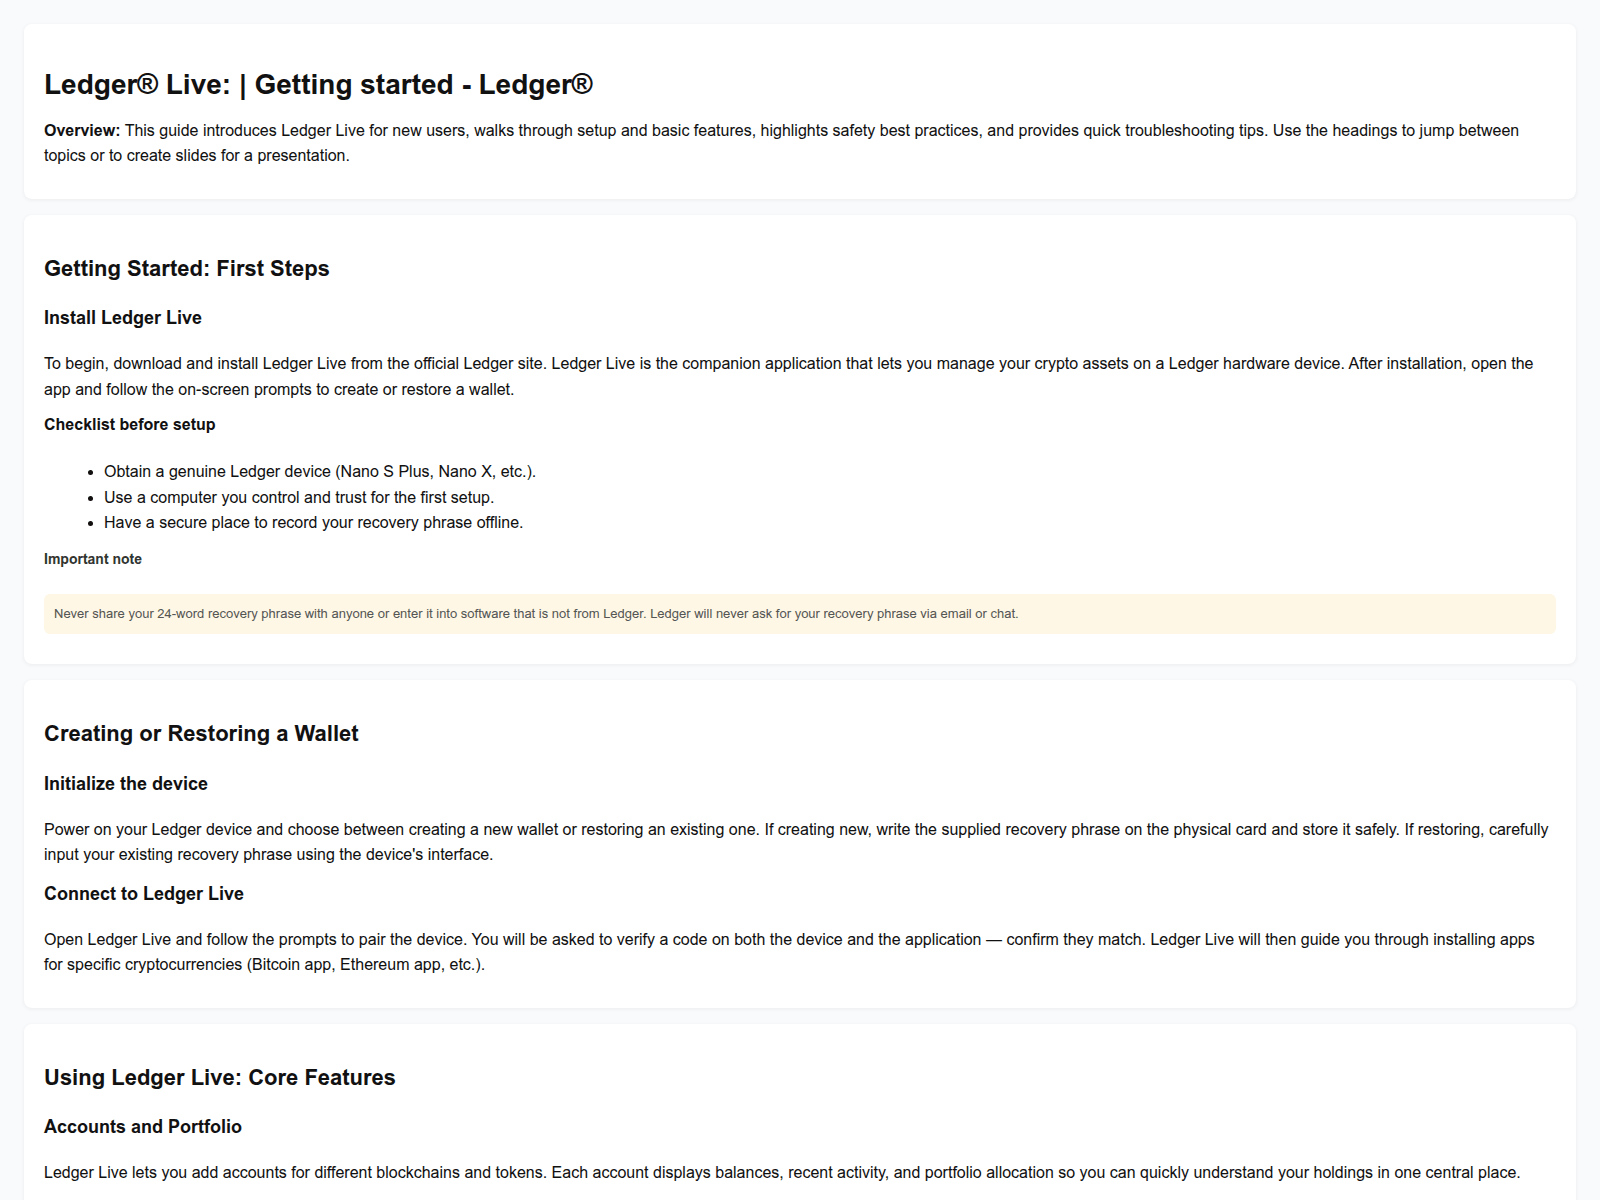Click the "Accounts and Portfolio" subheading
This screenshot has height=1200, width=1600.
point(143,1126)
